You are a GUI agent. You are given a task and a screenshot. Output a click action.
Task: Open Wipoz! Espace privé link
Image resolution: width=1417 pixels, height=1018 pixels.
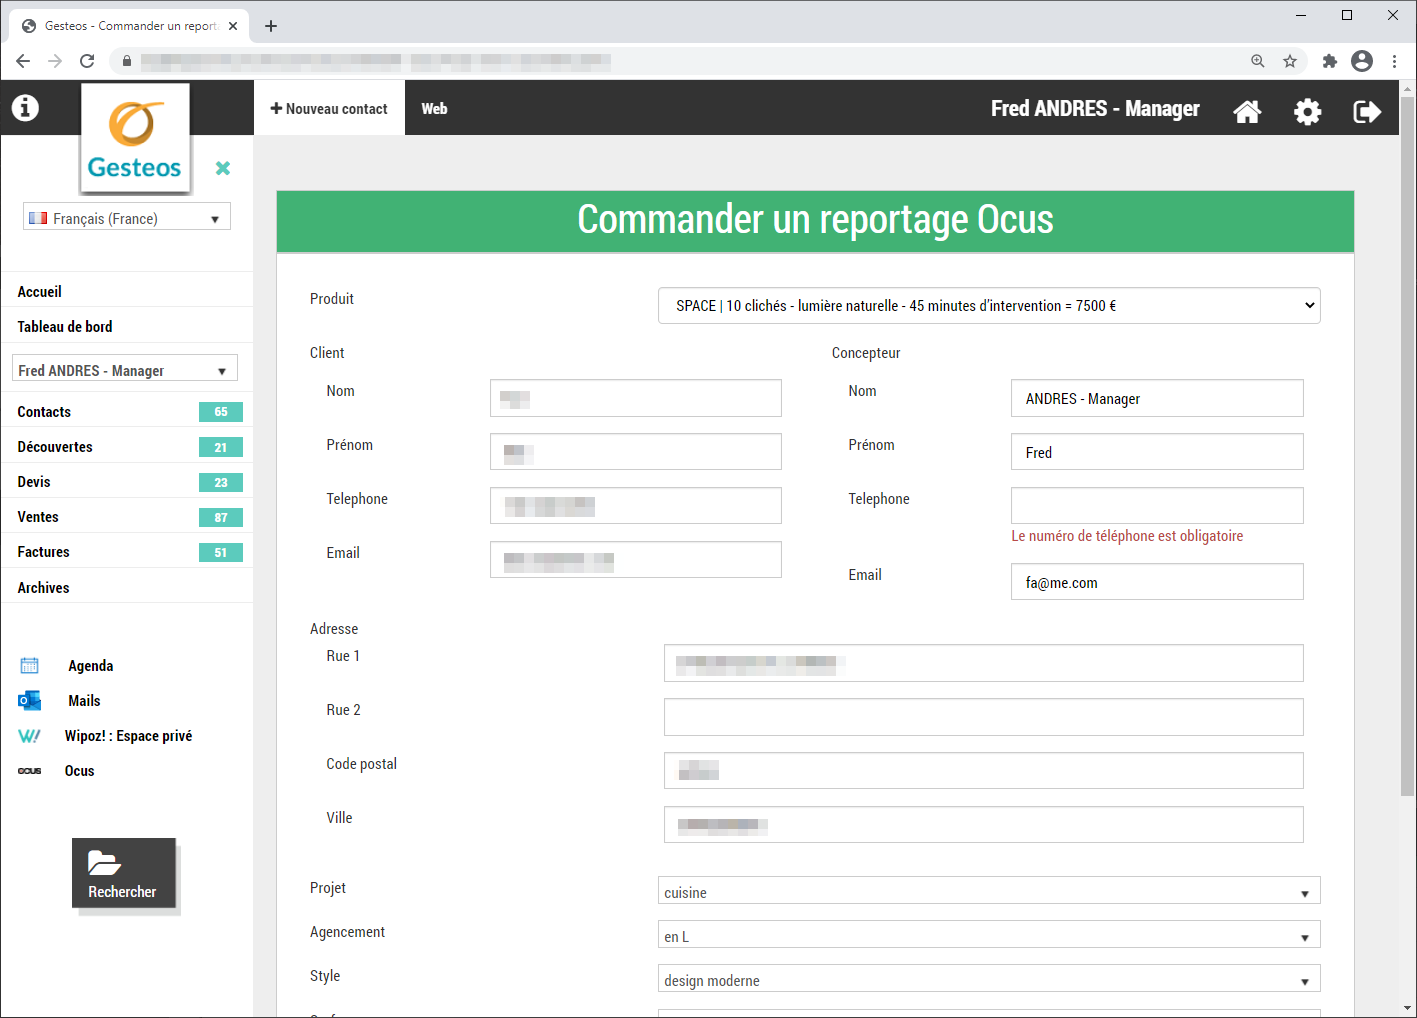[x=128, y=736]
